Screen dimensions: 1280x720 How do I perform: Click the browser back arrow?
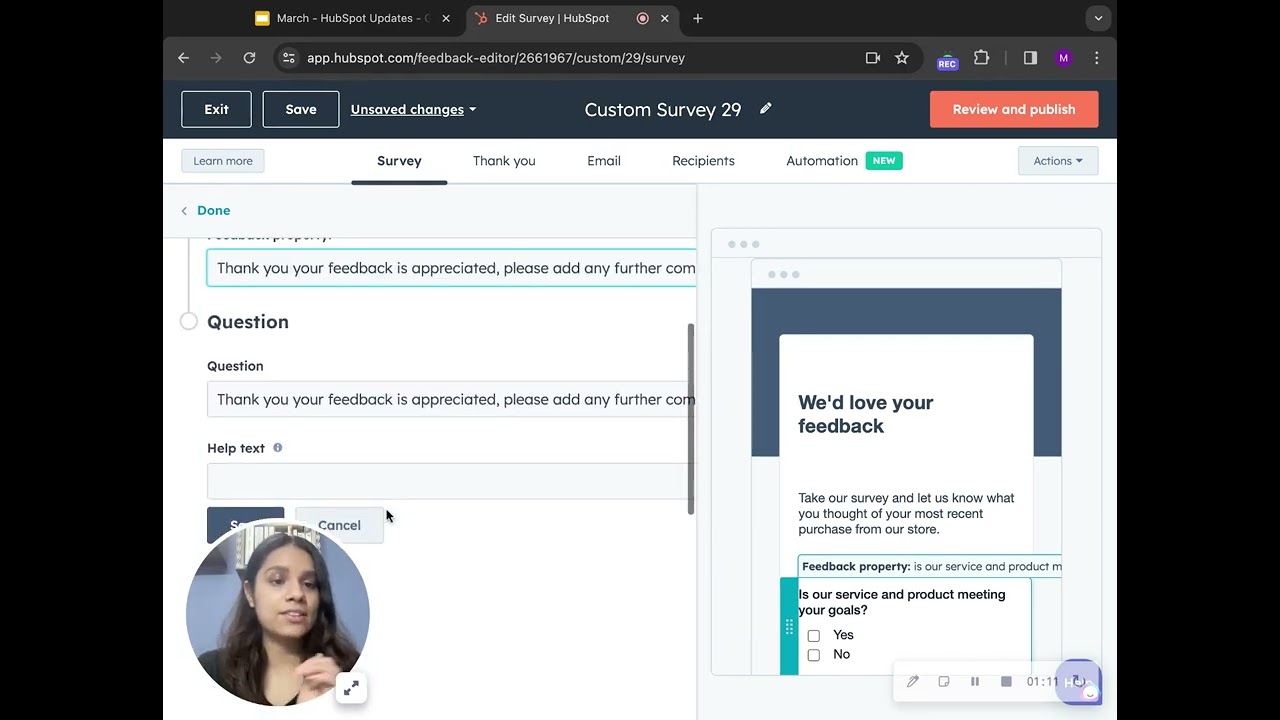click(x=183, y=58)
